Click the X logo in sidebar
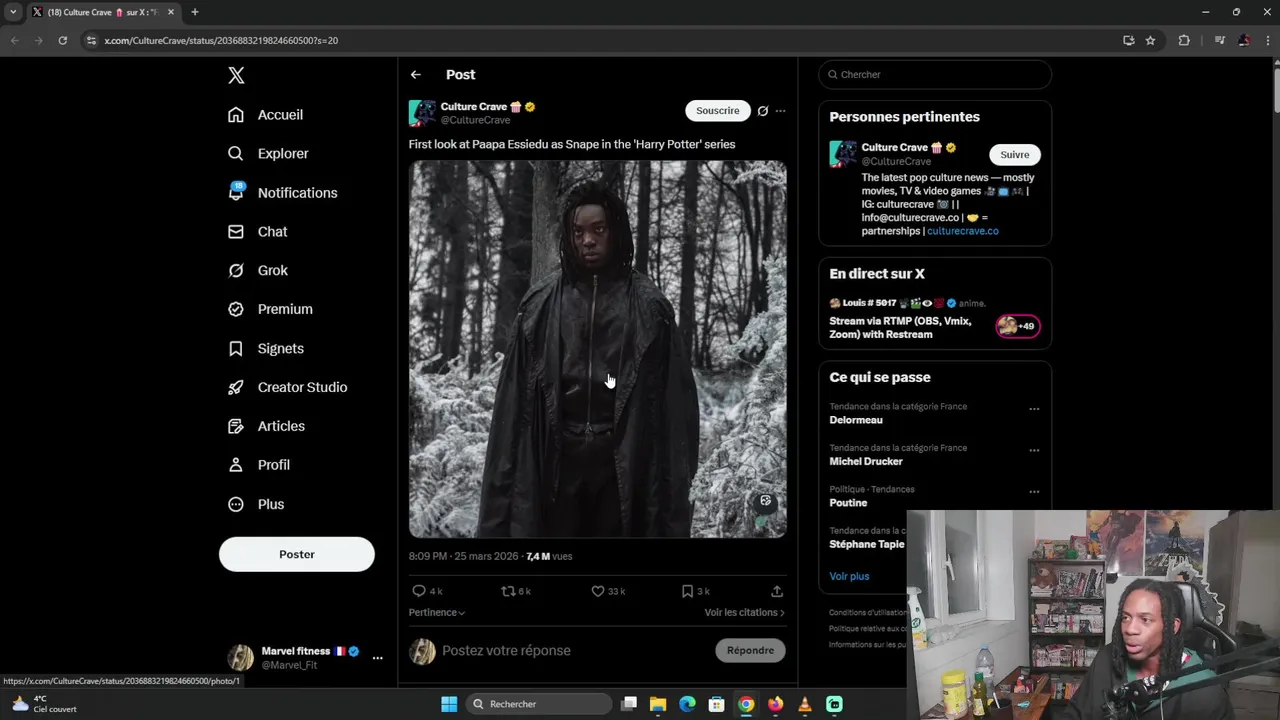The width and height of the screenshot is (1280, 720). (x=236, y=75)
